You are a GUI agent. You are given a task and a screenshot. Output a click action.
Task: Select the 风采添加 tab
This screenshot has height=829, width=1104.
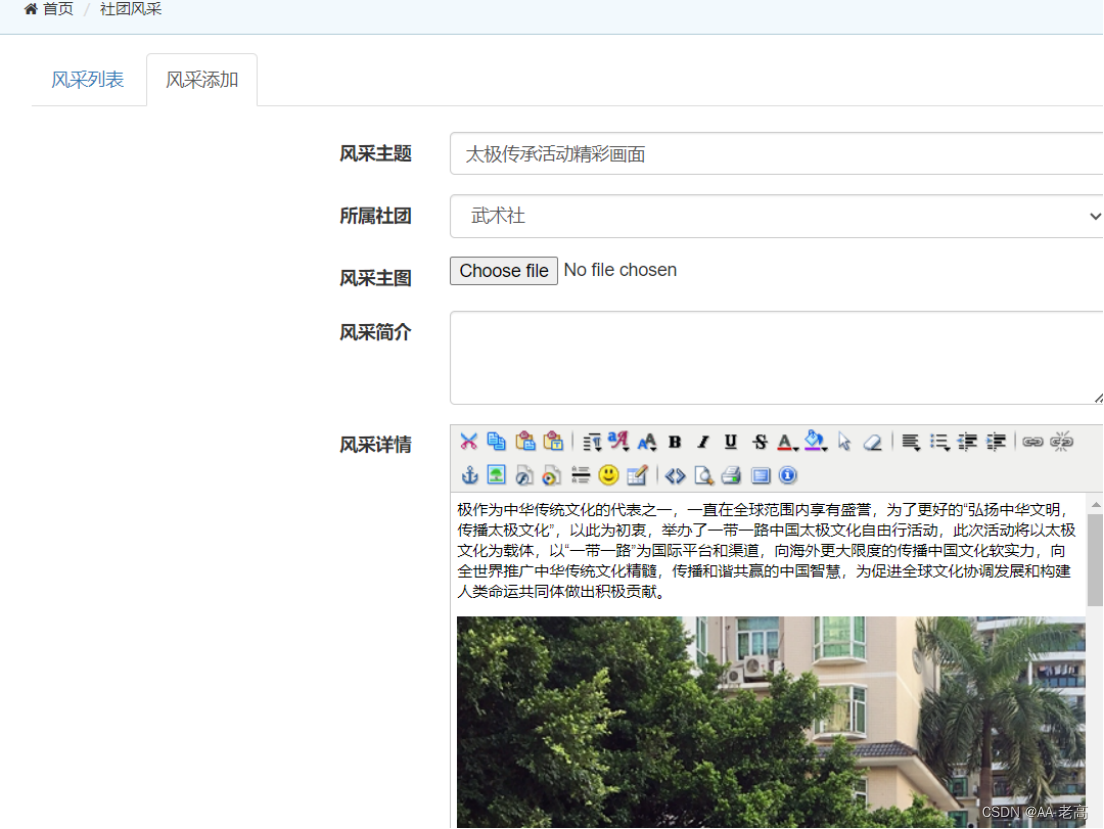coord(202,80)
